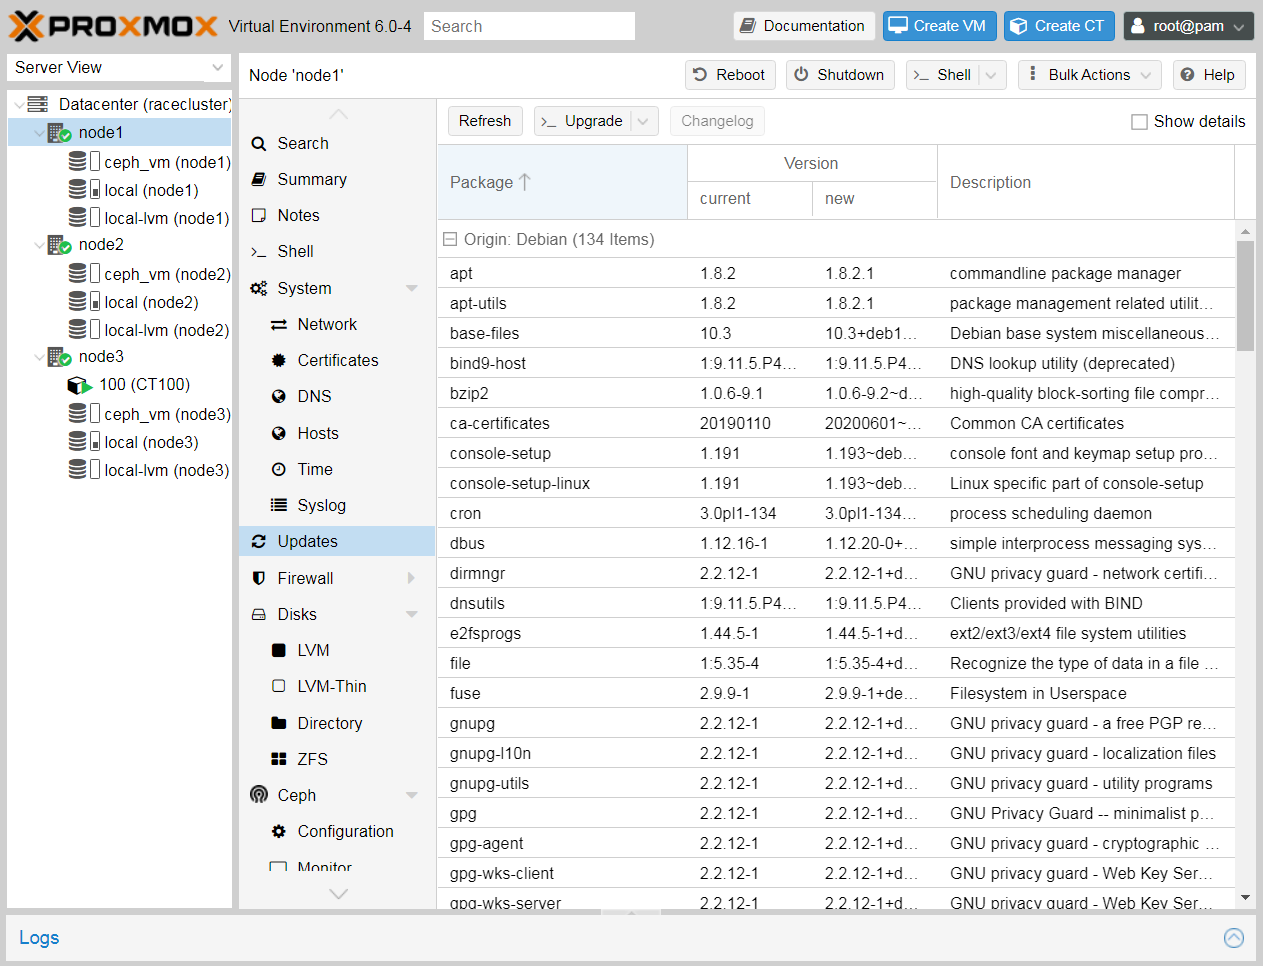Open the Shell button dropdown arrow
The image size is (1263, 966).
point(991,75)
